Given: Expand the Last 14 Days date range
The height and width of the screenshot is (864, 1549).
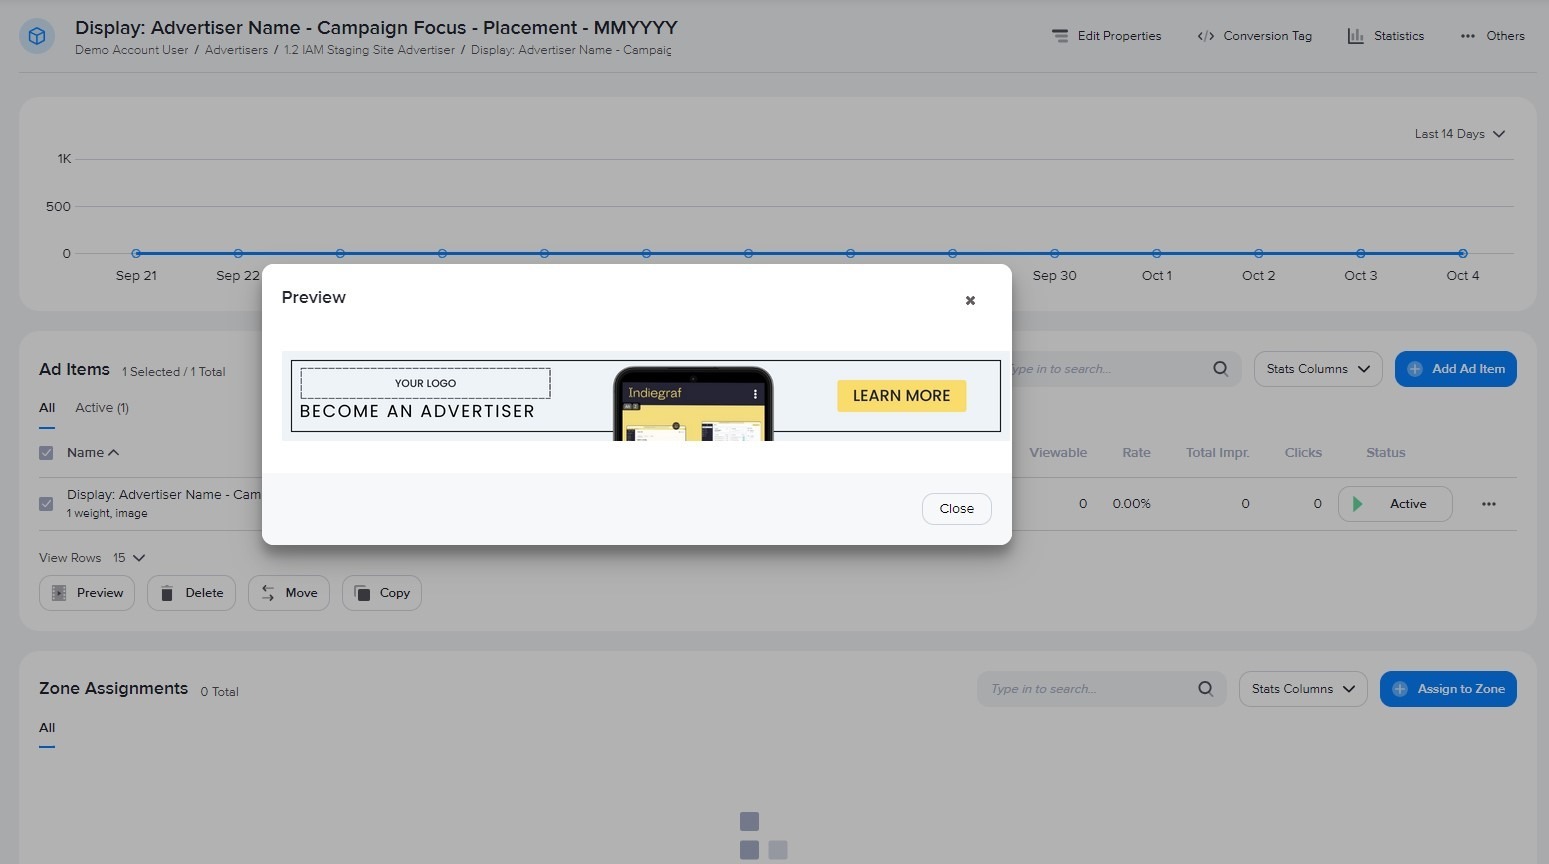Looking at the screenshot, I should pyautogui.click(x=1459, y=134).
